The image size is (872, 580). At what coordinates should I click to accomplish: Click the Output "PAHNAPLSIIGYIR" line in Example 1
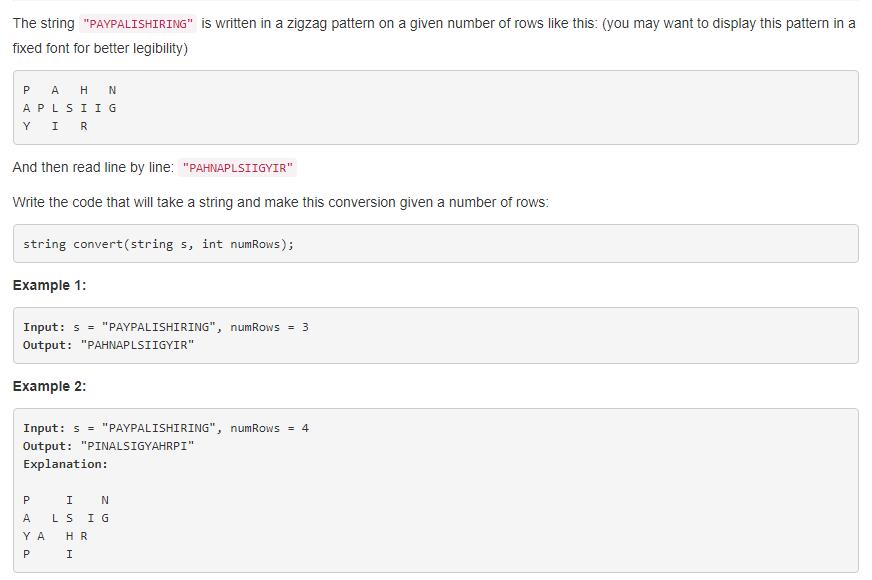click(108, 345)
